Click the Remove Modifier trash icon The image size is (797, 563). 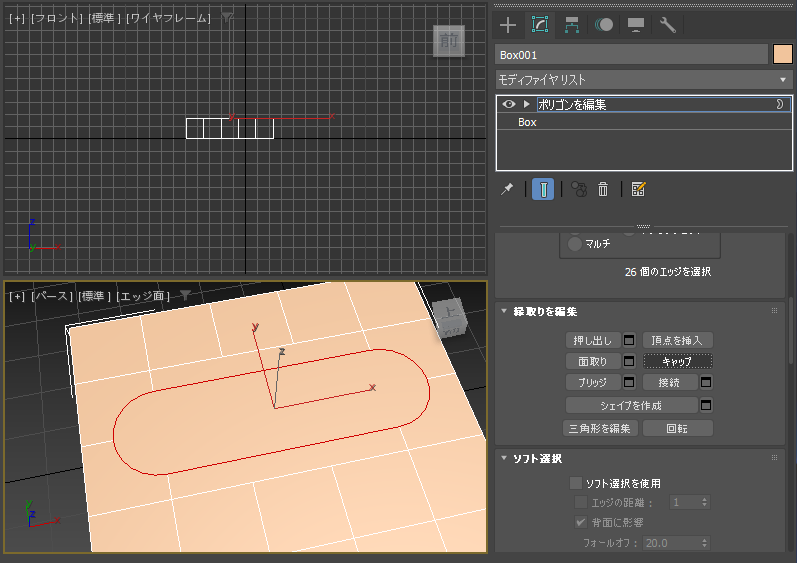click(603, 190)
